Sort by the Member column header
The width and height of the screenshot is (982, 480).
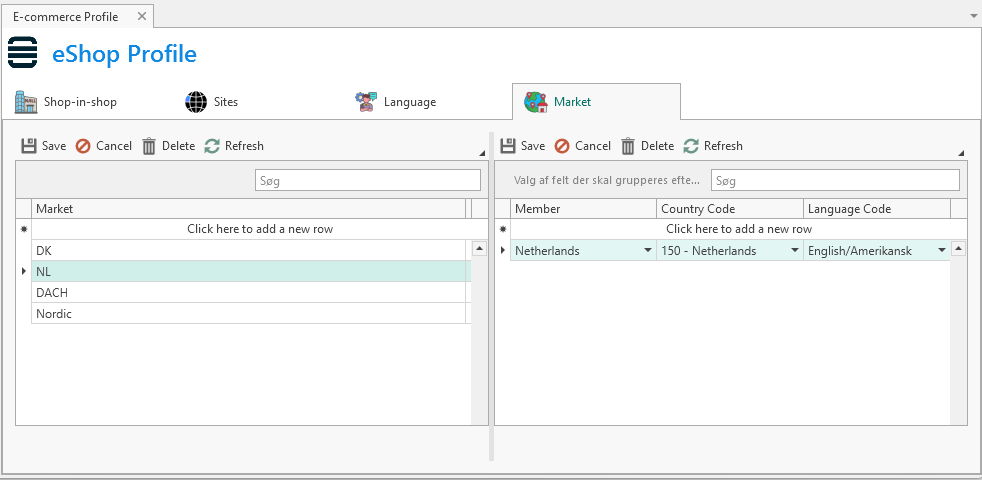584,209
